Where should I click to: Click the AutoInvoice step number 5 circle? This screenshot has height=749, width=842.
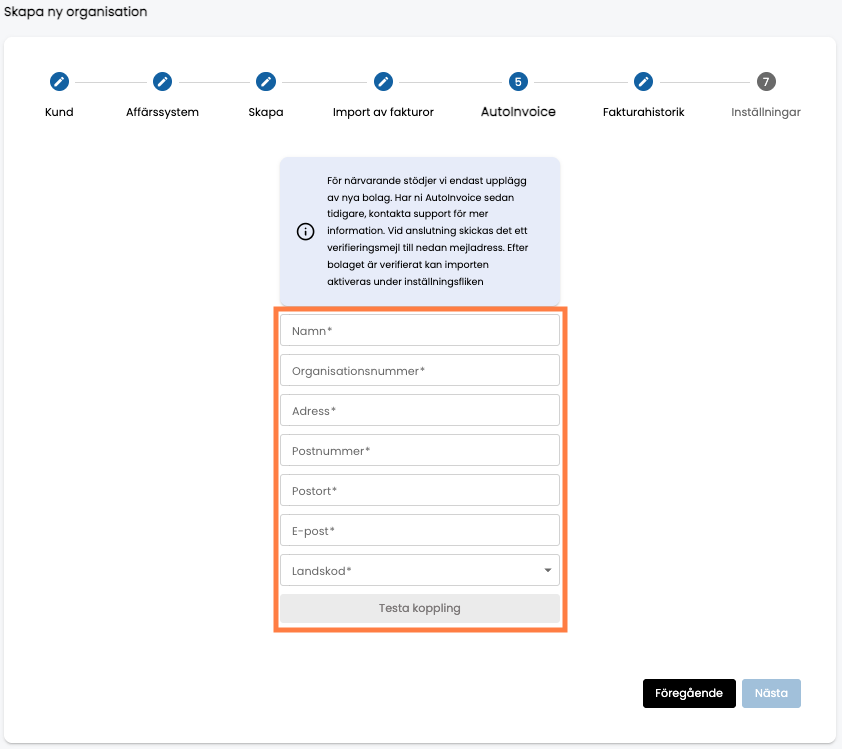[x=518, y=82]
